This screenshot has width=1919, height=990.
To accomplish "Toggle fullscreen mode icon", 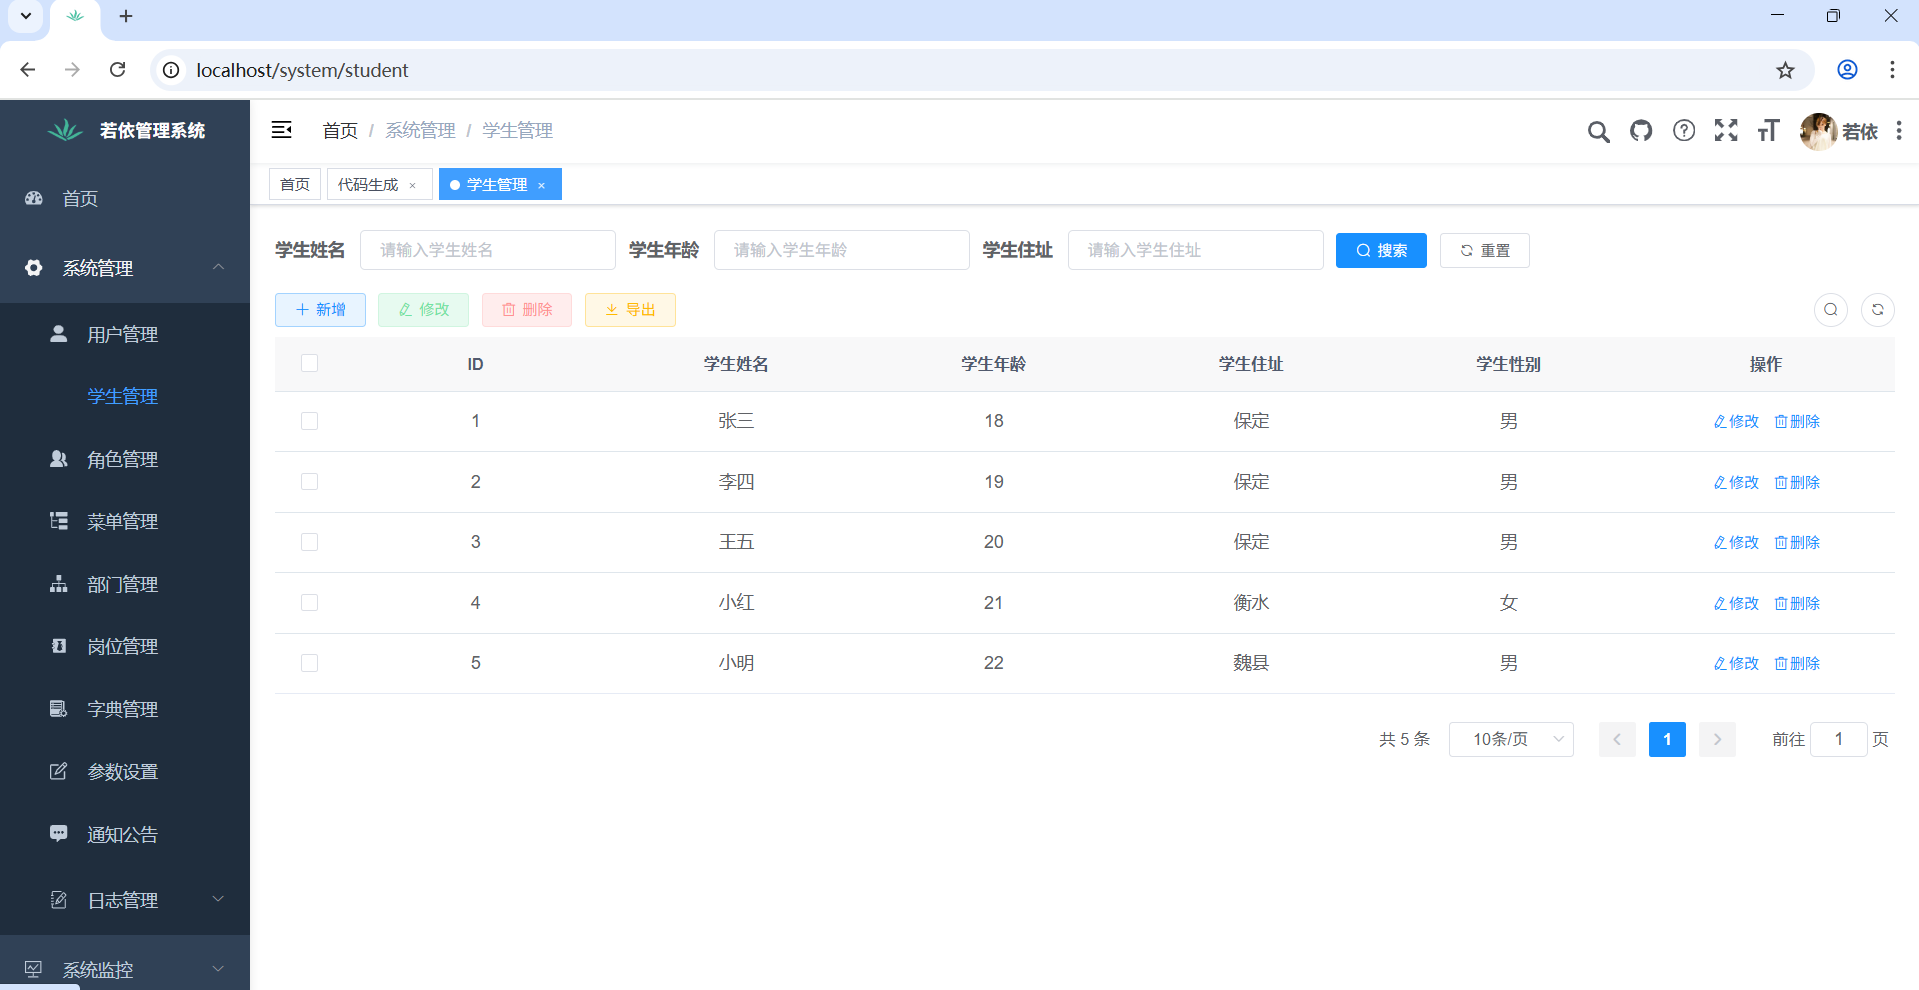I will (1726, 130).
